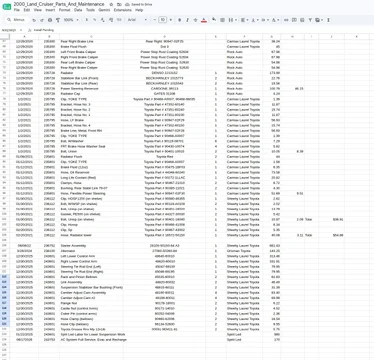Undo the last action
This screenshot has width=374, height=360.
(x=34, y=20)
